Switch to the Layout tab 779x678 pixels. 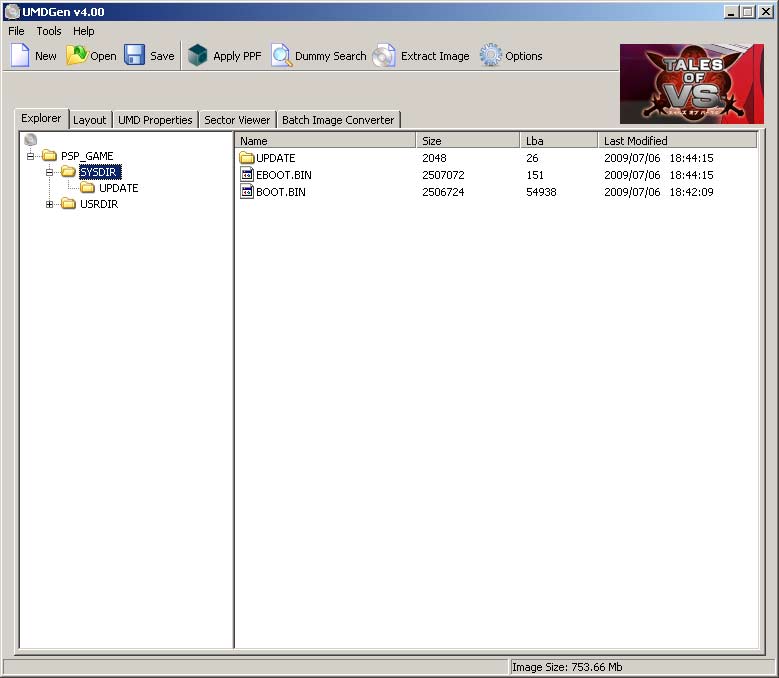[x=89, y=120]
